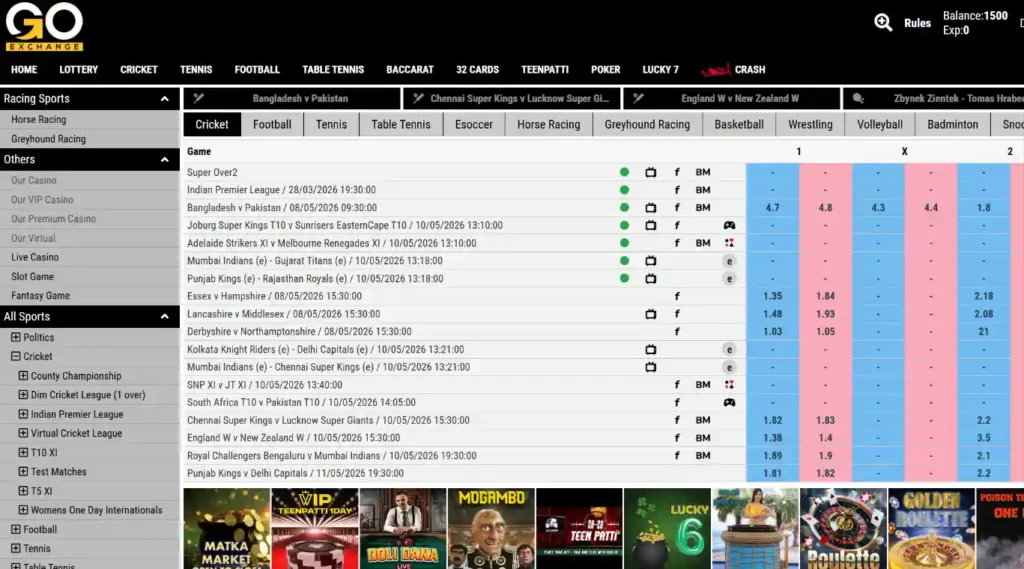Expand the Politics tree node
The width and height of the screenshot is (1024, 569).
(x=16, y=338)
